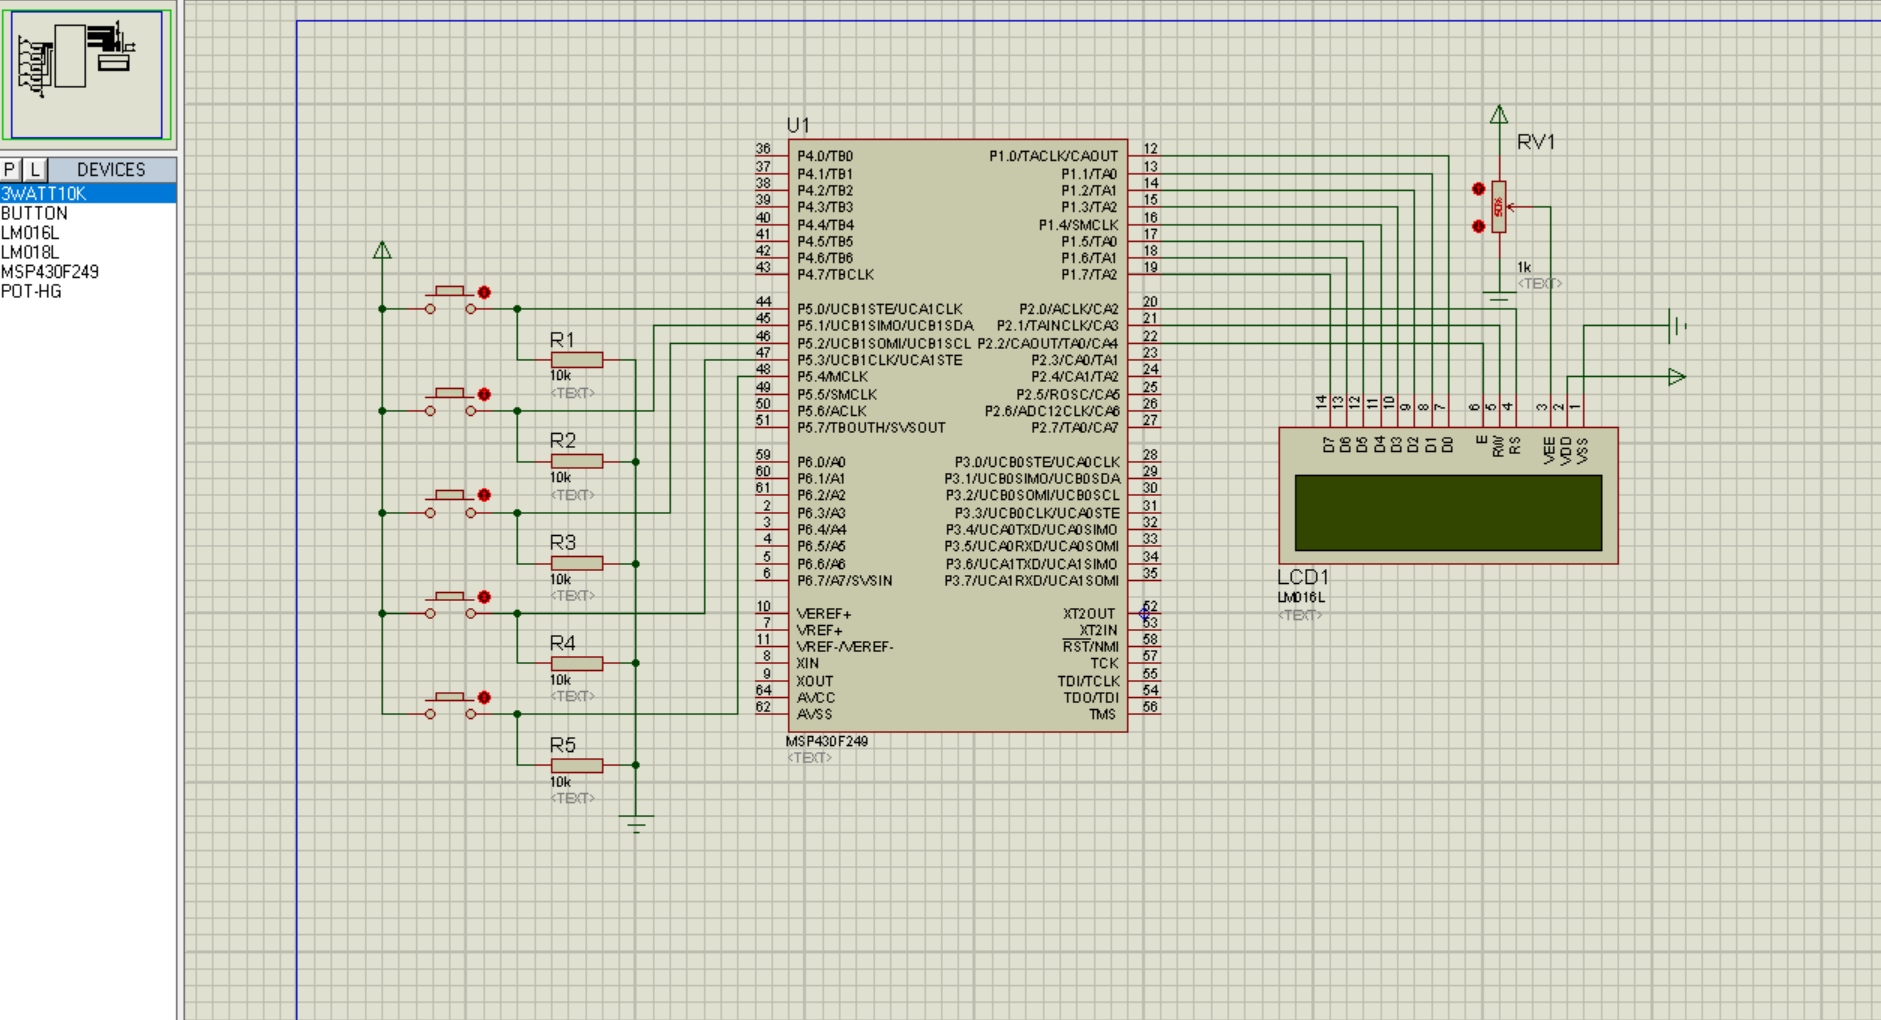The height and width of the screenshot is (1020, 1881).
Task: Toggle the red latch of the topmost push button
Action: 484,292
